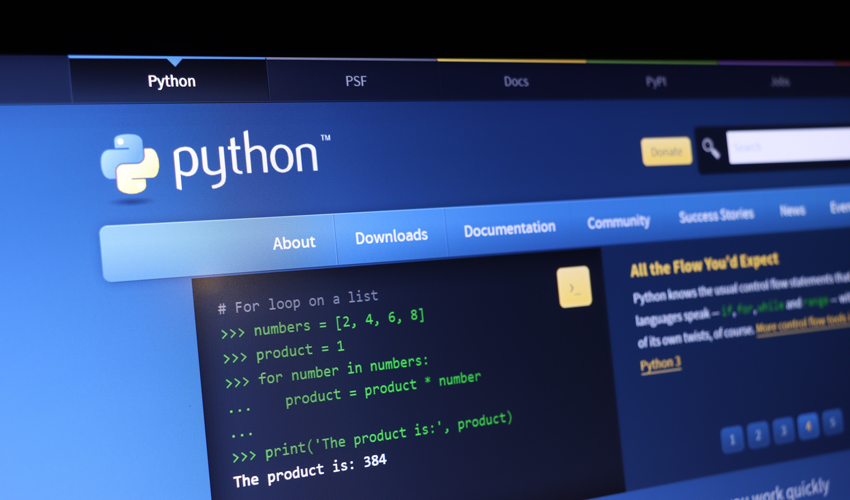
Task: Switch to the PSF top tab
Action: coord(356,81)
